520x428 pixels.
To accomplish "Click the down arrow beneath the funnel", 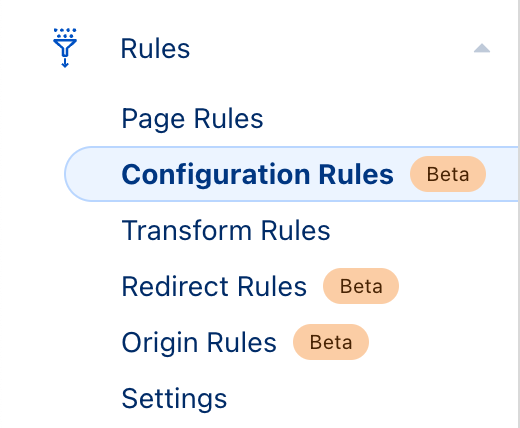I will point(65,62).
